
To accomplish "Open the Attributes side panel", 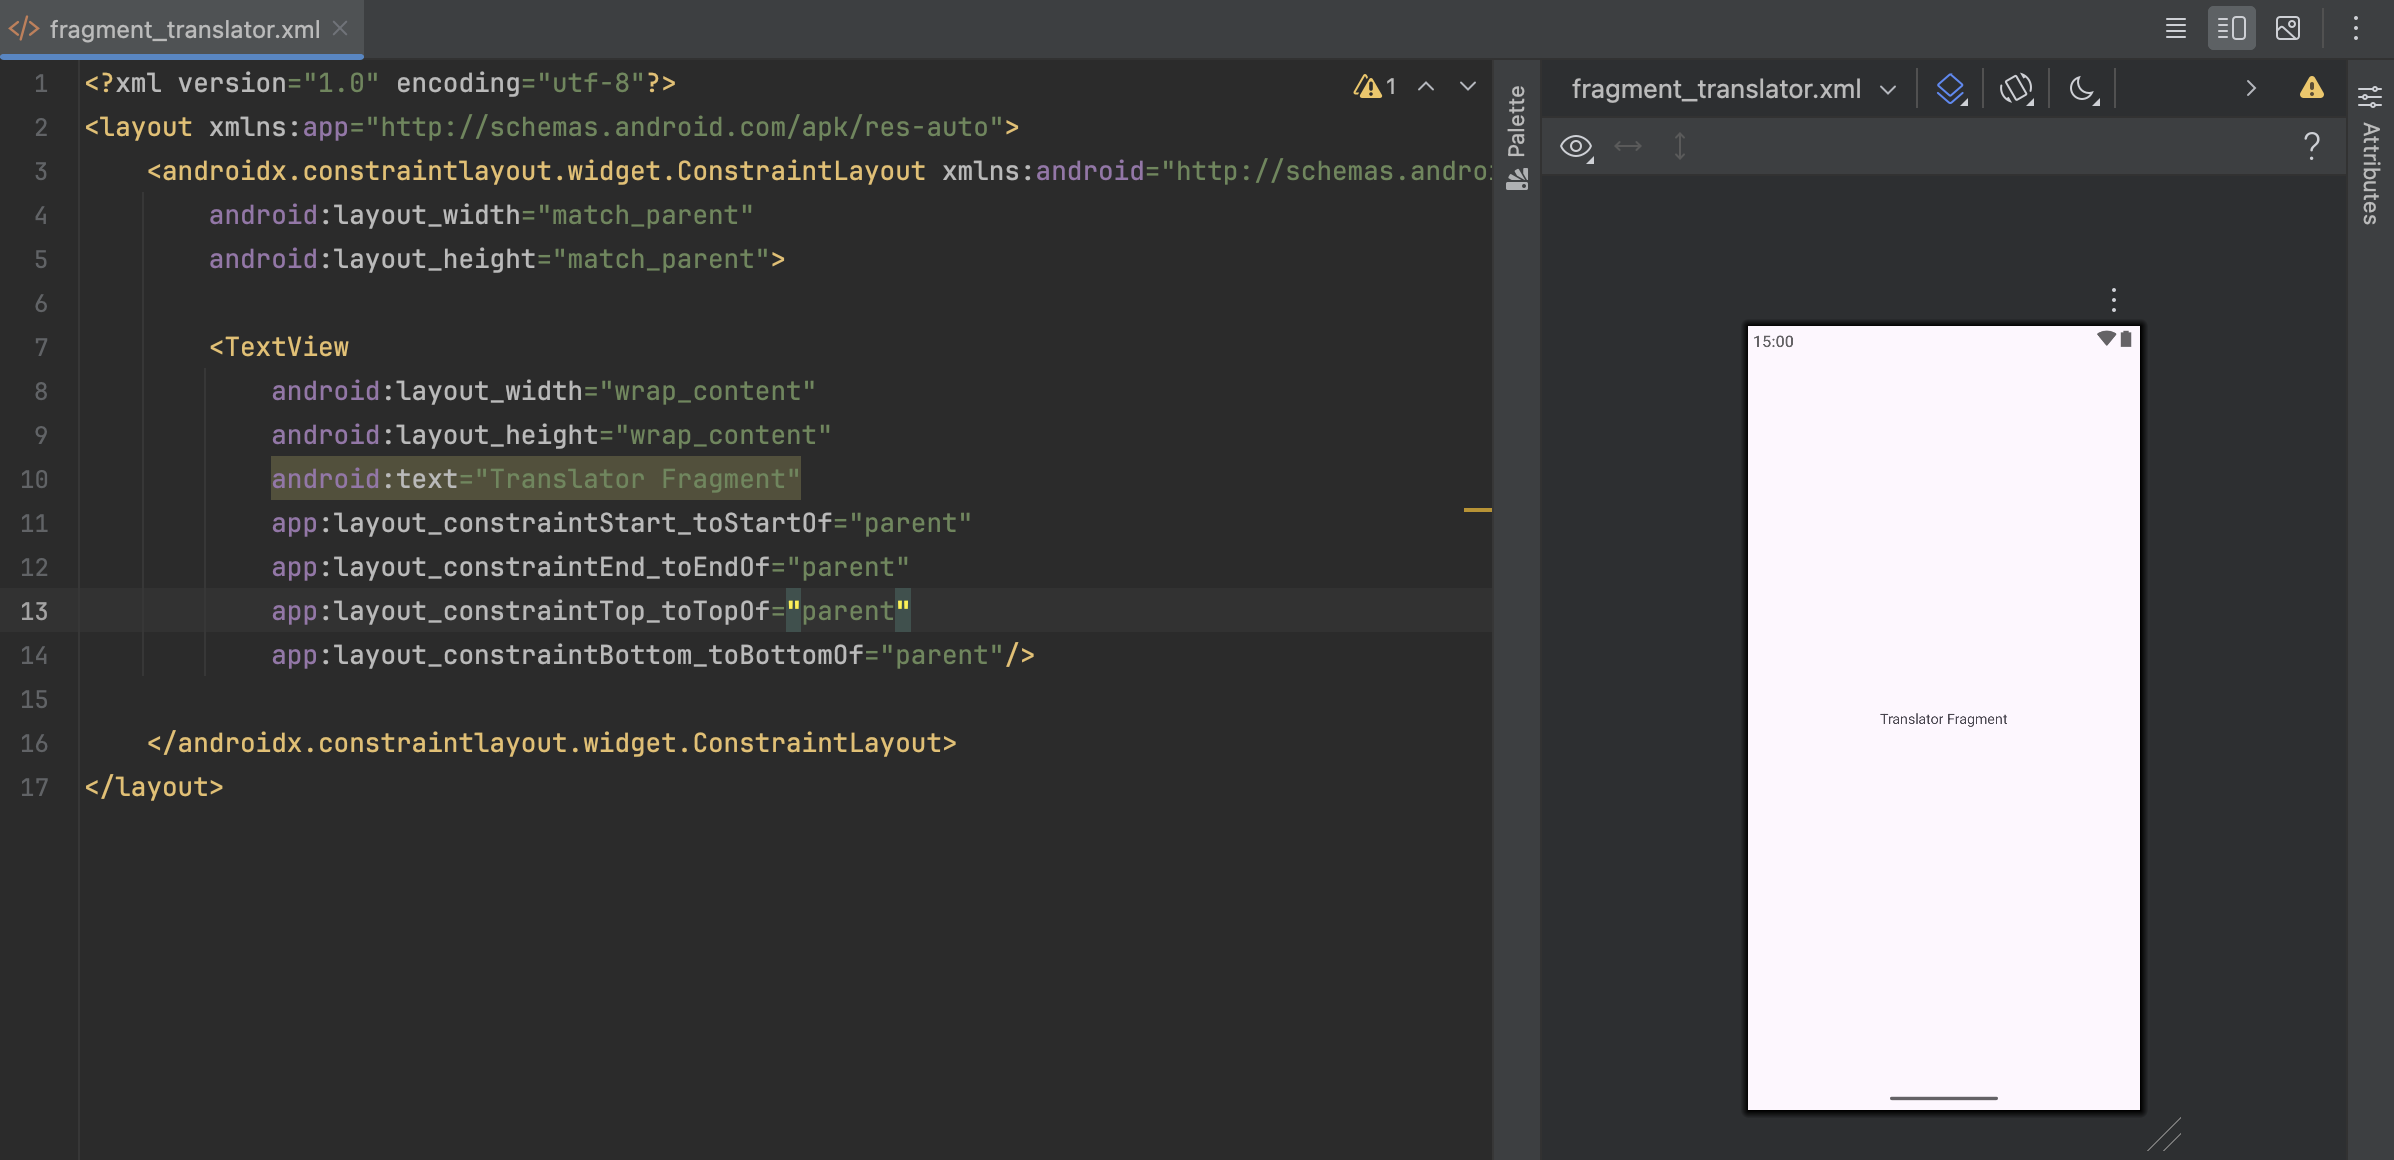I will pos(2370,155).
